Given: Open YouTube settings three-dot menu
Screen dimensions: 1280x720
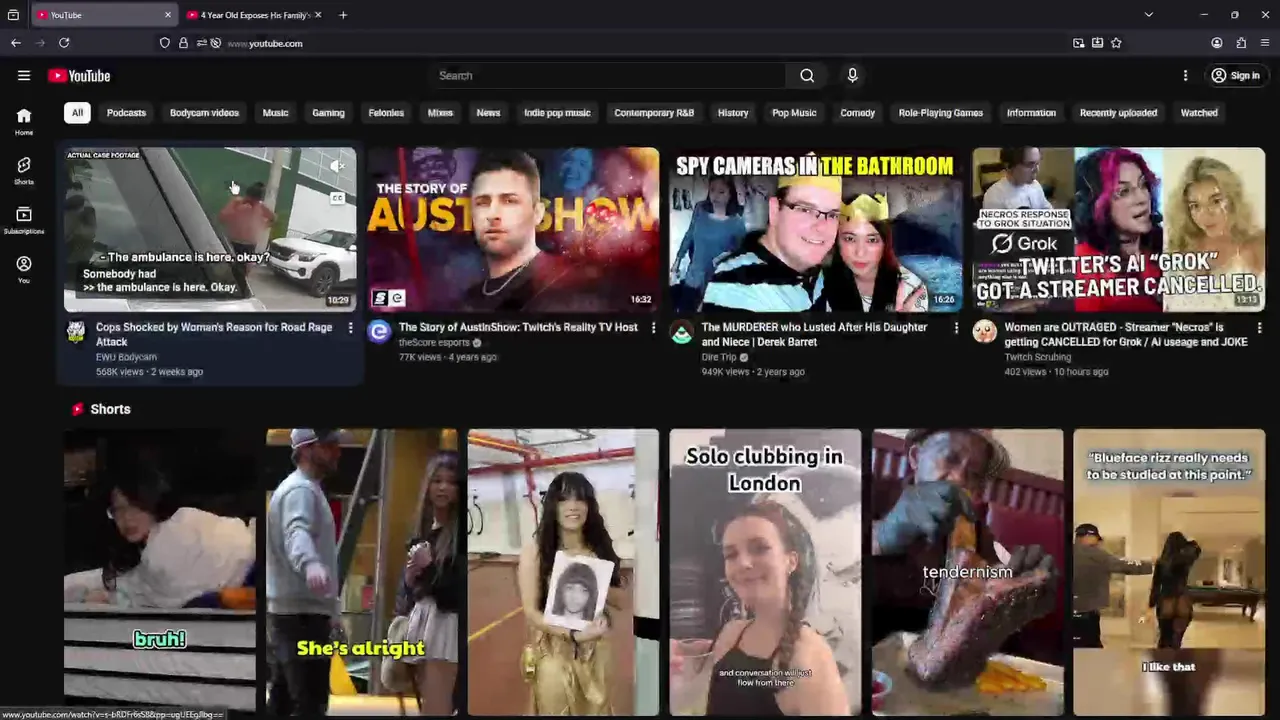Looking at the screenshot, I should pos(1185,75).
